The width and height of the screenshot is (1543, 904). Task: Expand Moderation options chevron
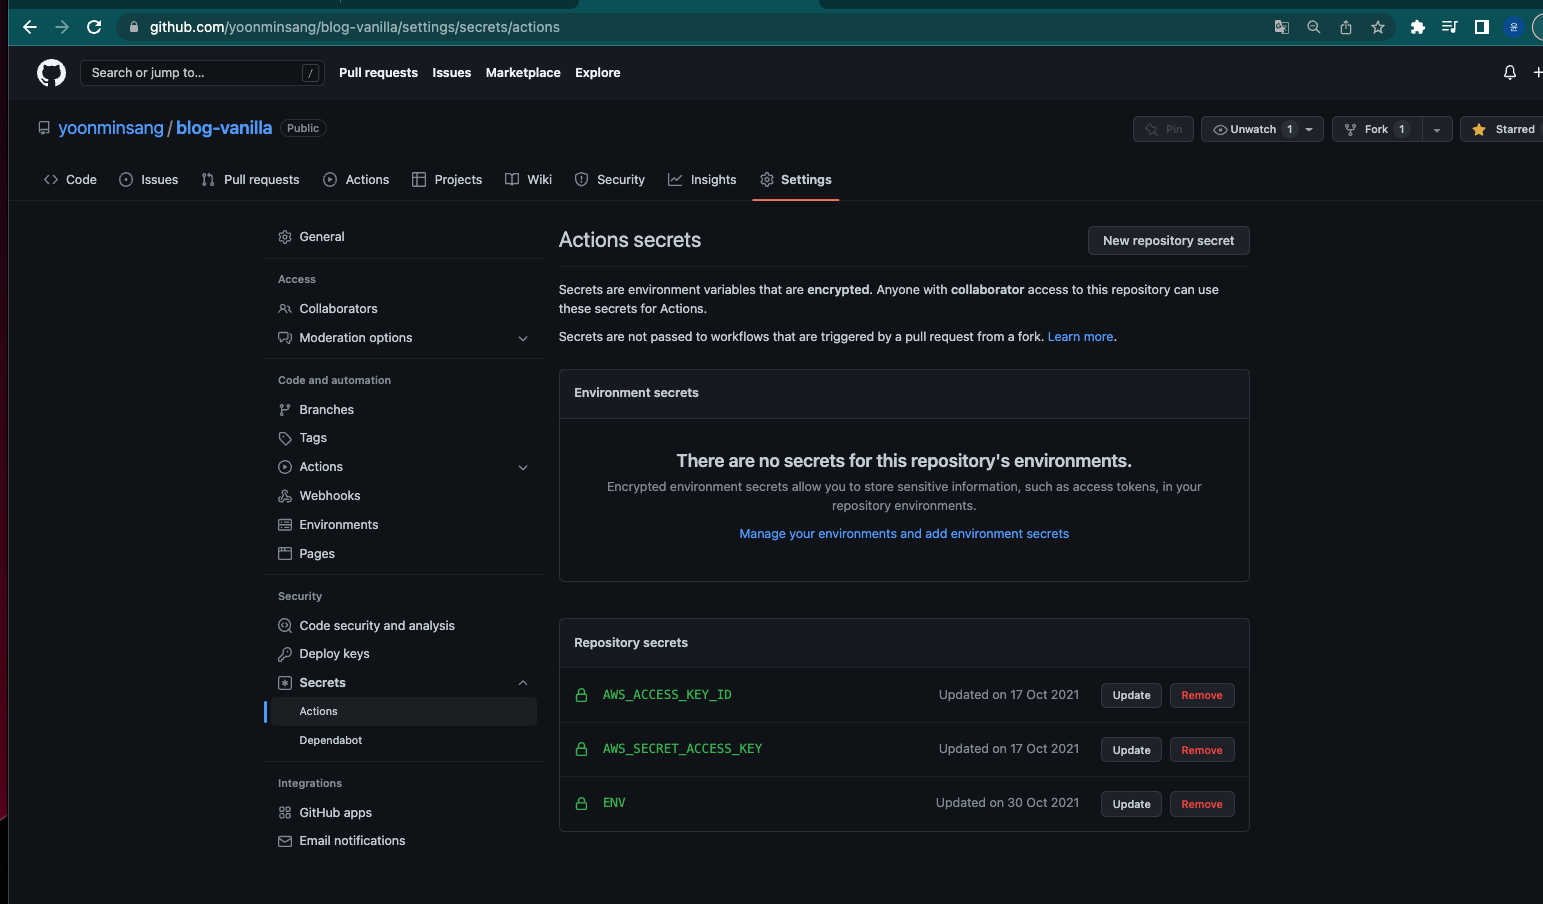pyautogui.click(x=523, y=338)
